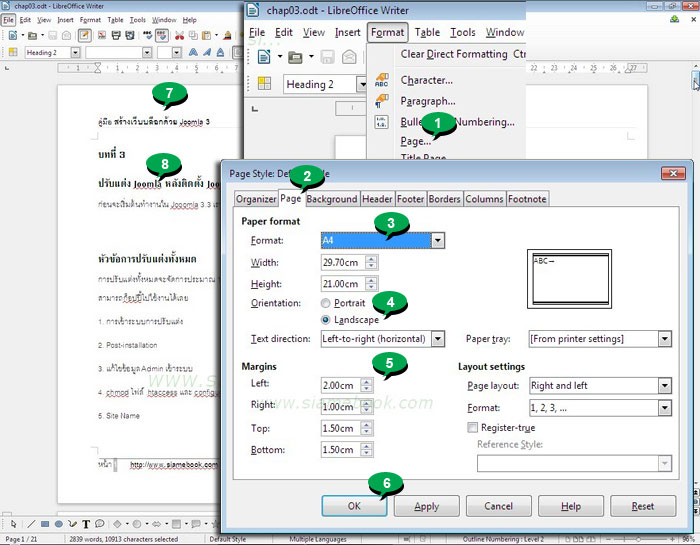Click the Apply button
This screenshot has width=700, height=545.
(427, 506)
